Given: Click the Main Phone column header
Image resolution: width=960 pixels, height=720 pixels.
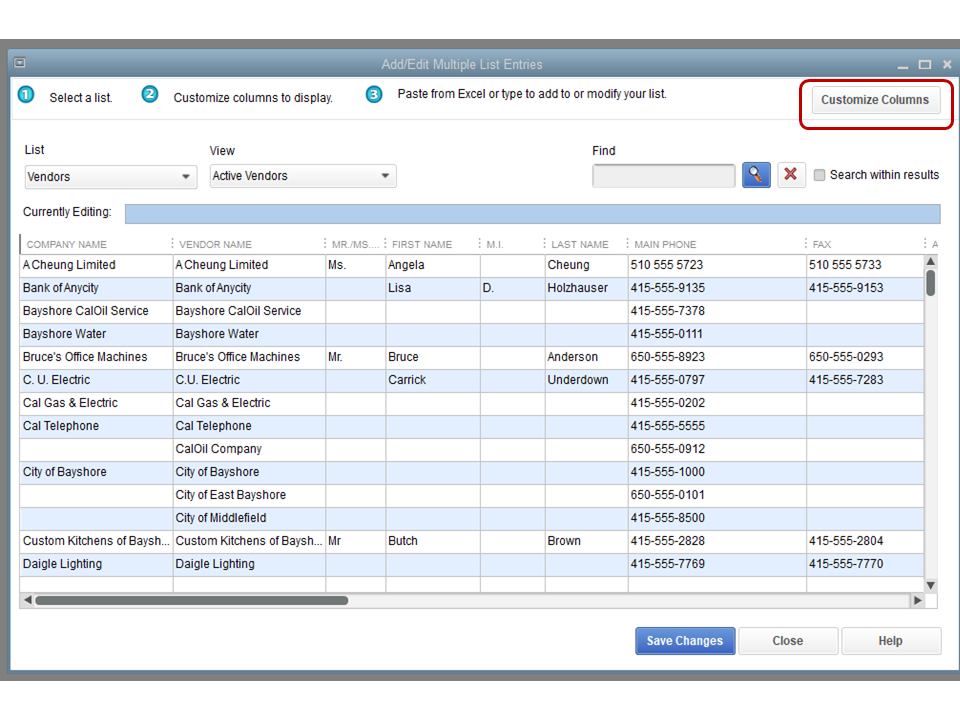Looking at the screenshot, I should pyautogui.click(x=665, y=244).
